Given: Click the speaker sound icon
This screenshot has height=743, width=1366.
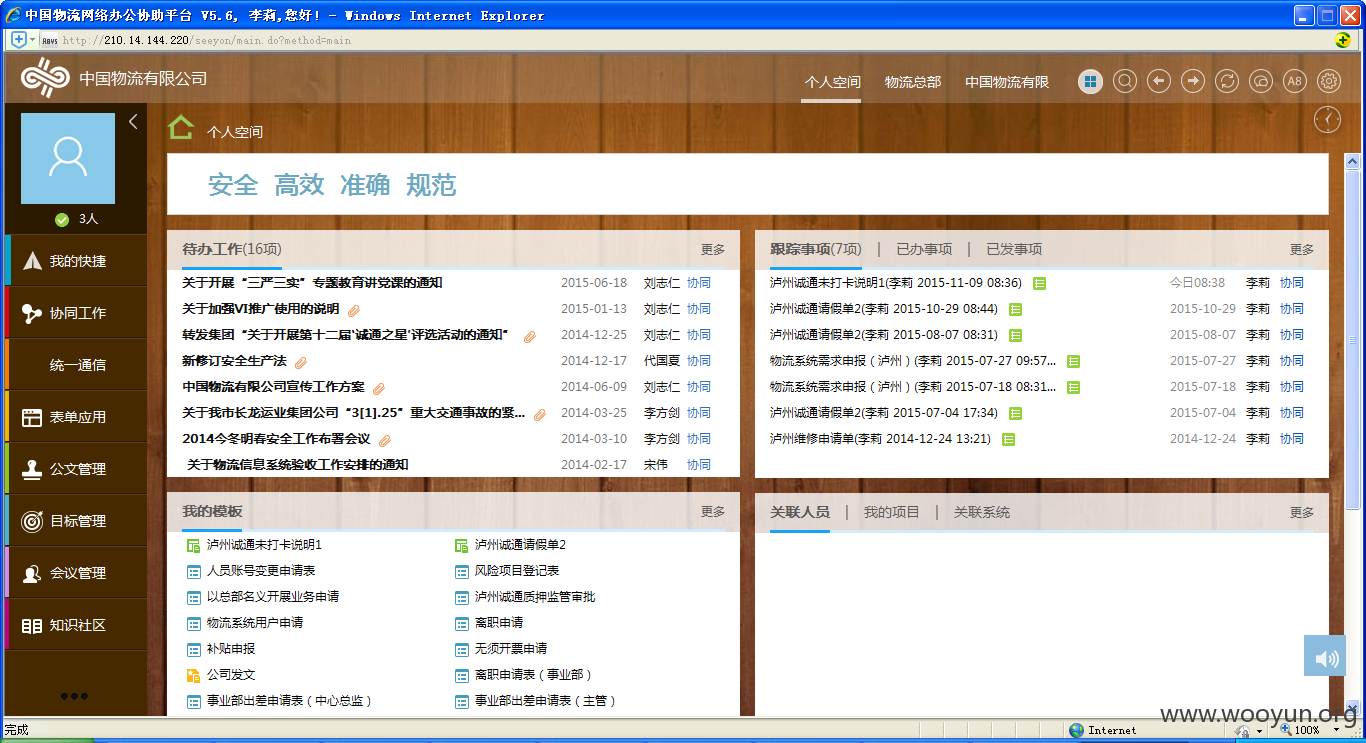Looking at the screenshot, I should pyautogui.click(x=1325, y=656).
